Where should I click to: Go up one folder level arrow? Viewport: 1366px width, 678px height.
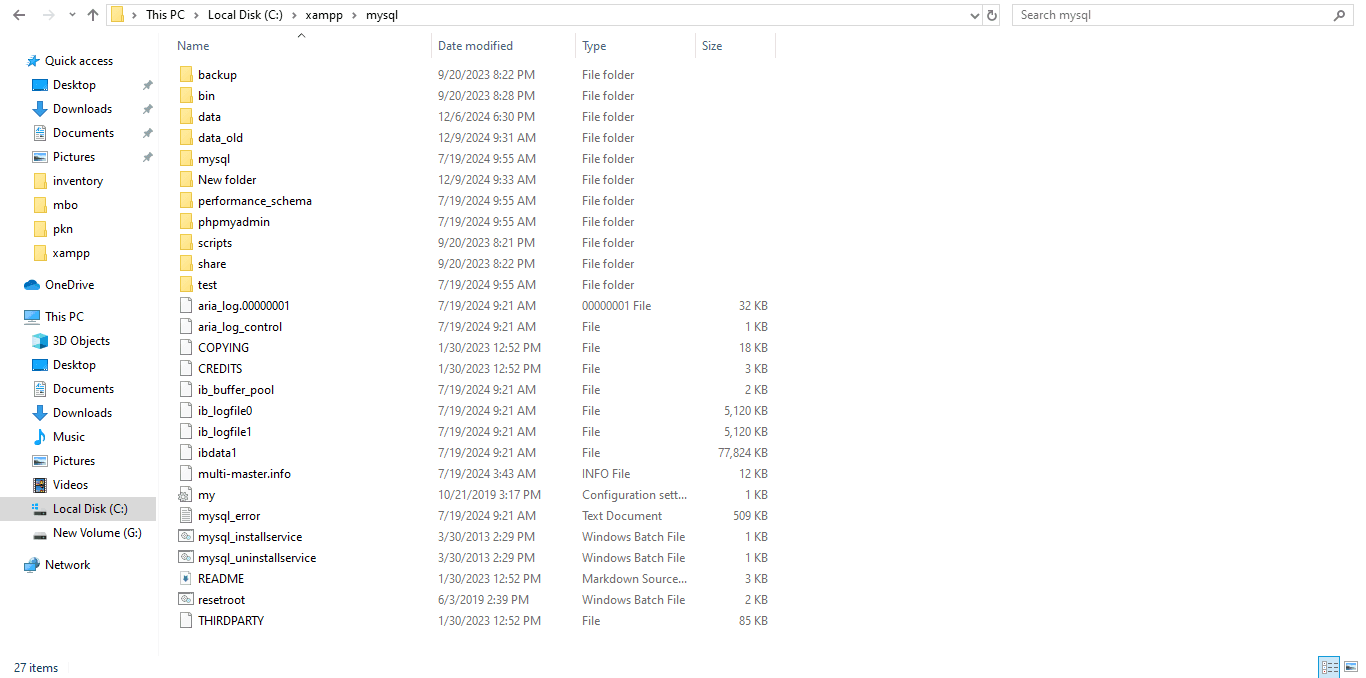coord(93,15)
